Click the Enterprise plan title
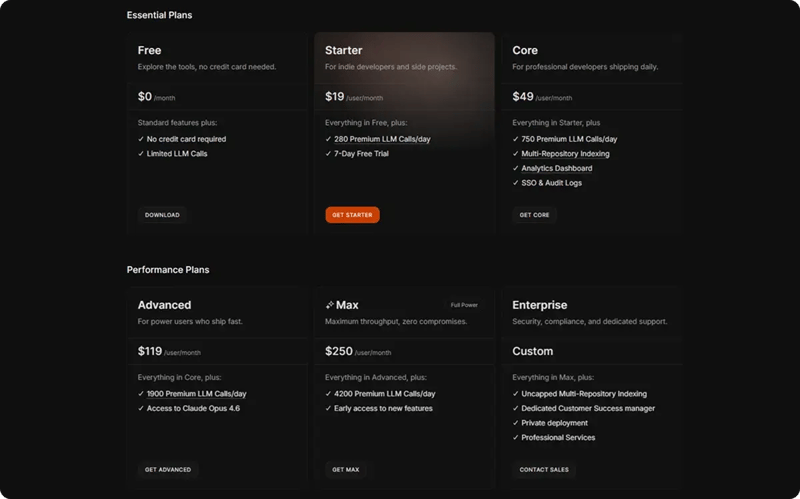The image size is (800, 499). [x=540, y=305]
